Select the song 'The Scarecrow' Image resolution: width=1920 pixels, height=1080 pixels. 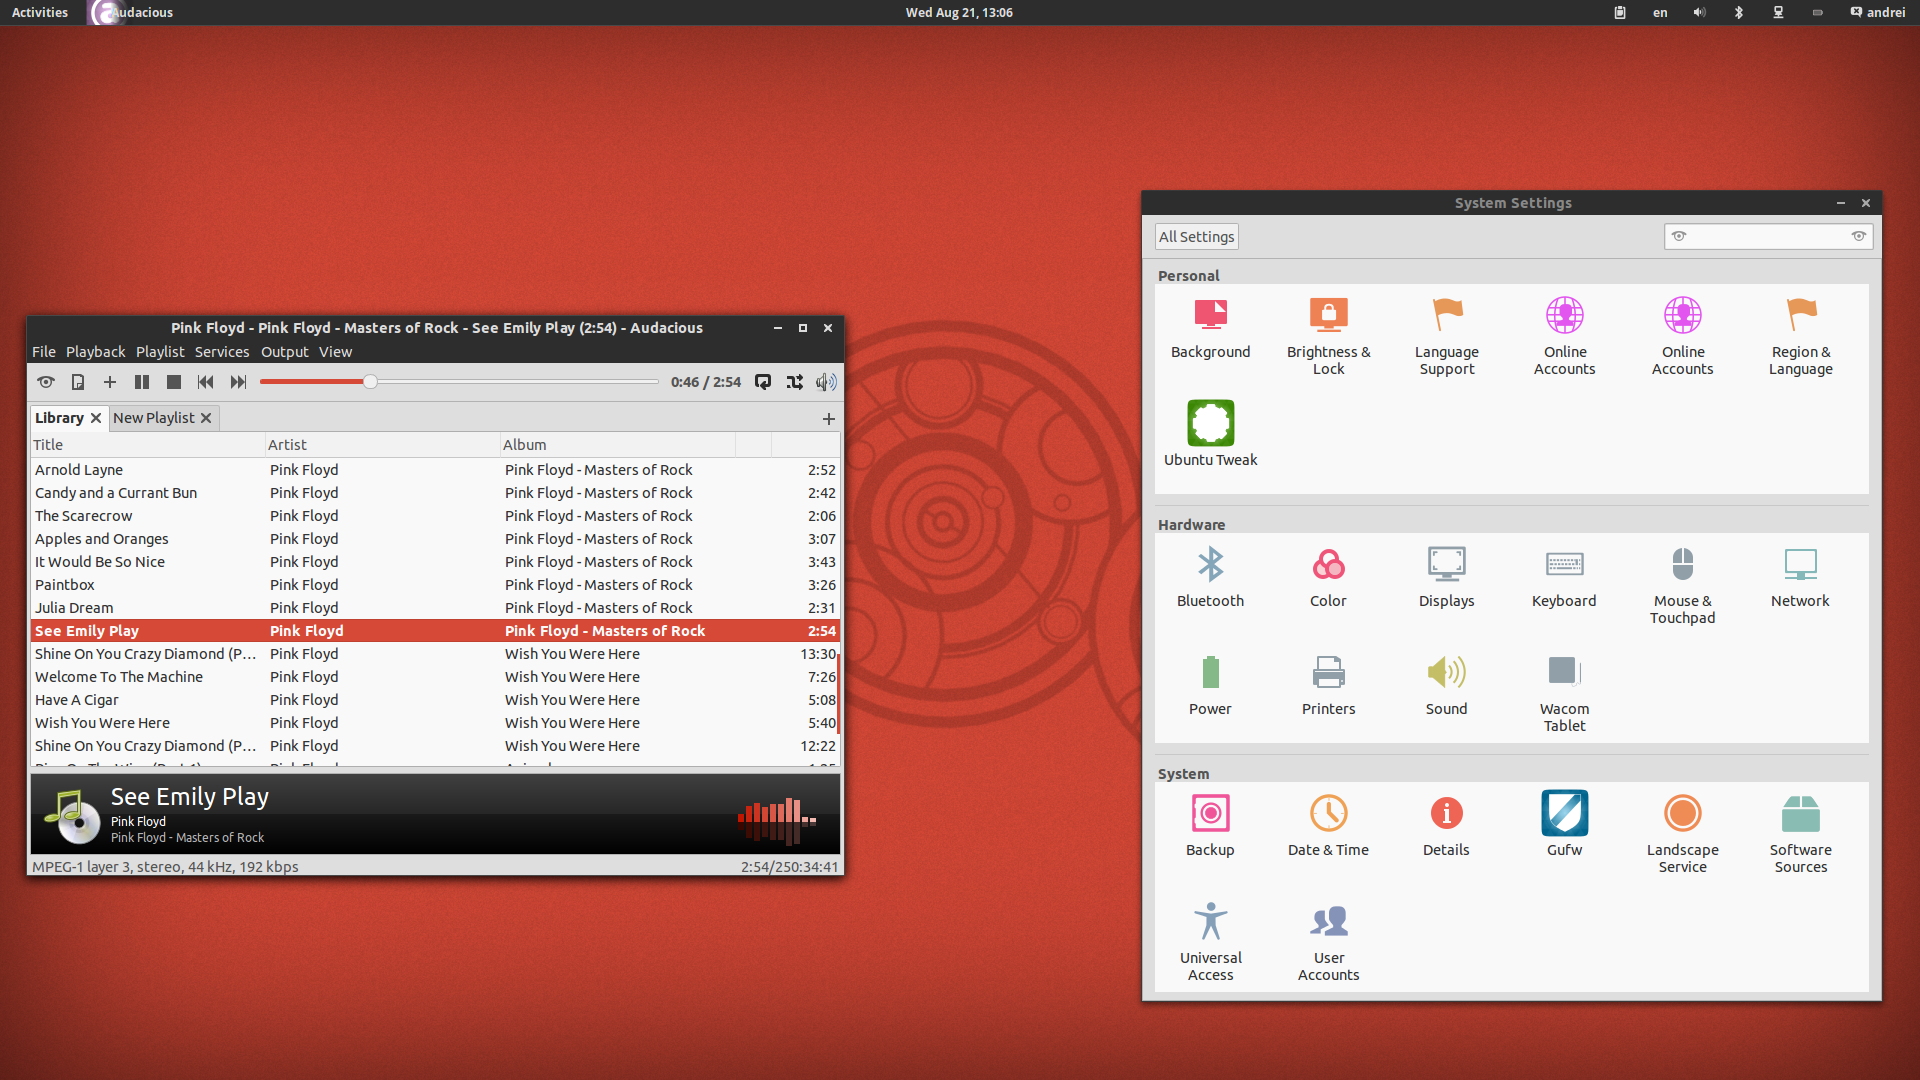pyautogui.click(x=435, y=516)
